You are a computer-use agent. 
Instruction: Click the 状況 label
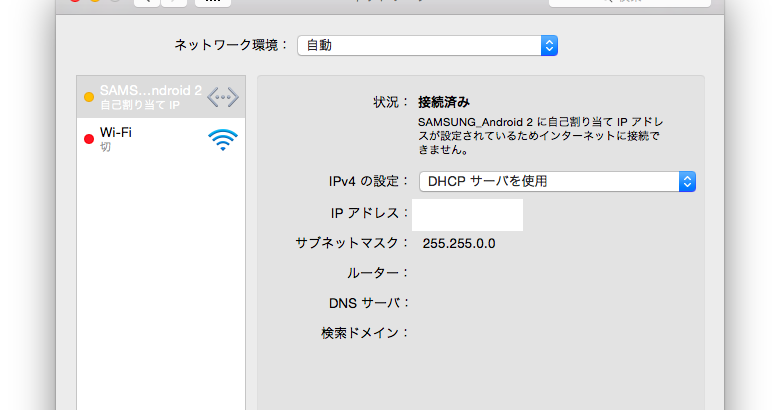(390, 102)
